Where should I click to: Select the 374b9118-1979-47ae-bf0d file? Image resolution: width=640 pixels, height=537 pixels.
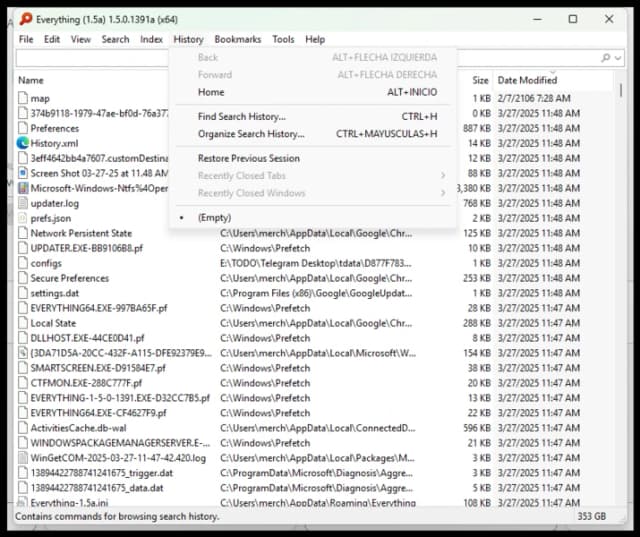tap(99, 113)
